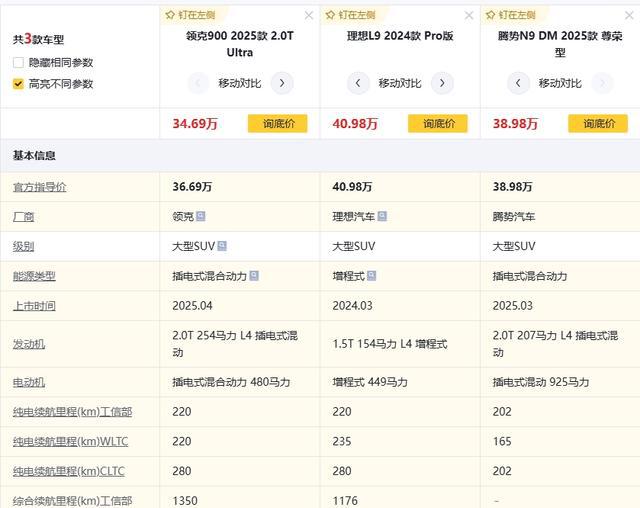640x508 pixels.
Task: Click 腾势N9 header price 38.98万
Action: point(515,124)
